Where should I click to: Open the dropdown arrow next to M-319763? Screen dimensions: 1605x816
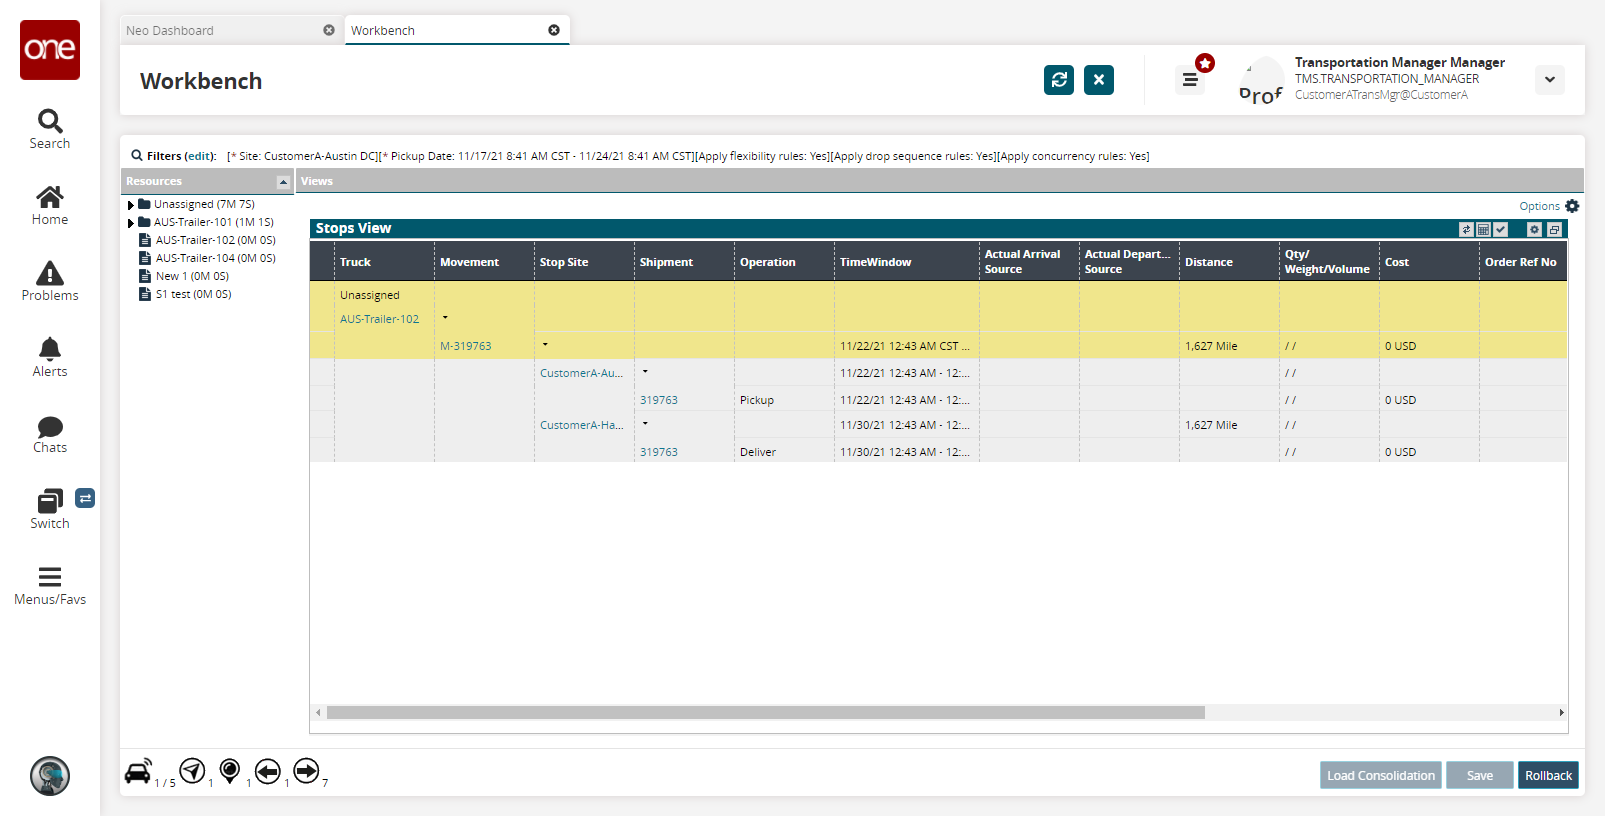545,345
